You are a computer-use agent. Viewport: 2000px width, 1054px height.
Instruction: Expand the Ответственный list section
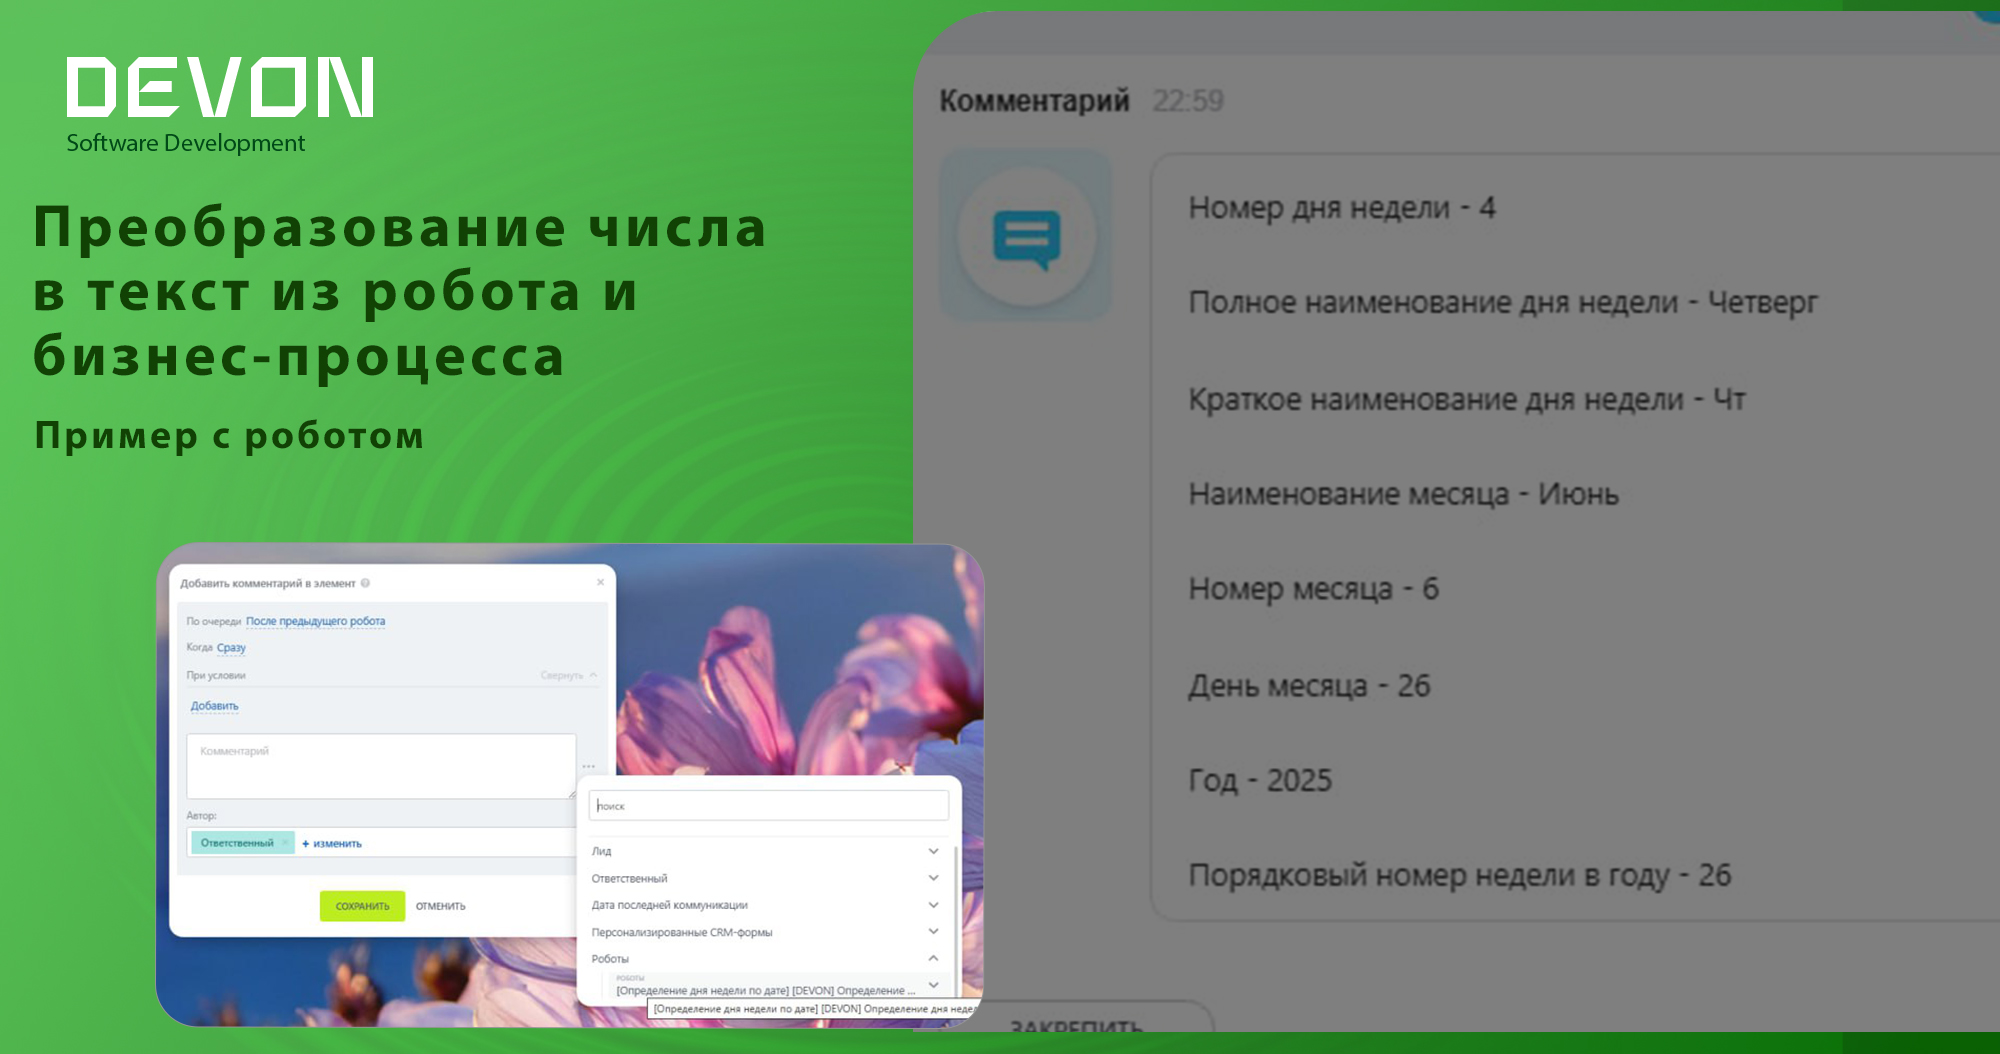coord(765,878)
